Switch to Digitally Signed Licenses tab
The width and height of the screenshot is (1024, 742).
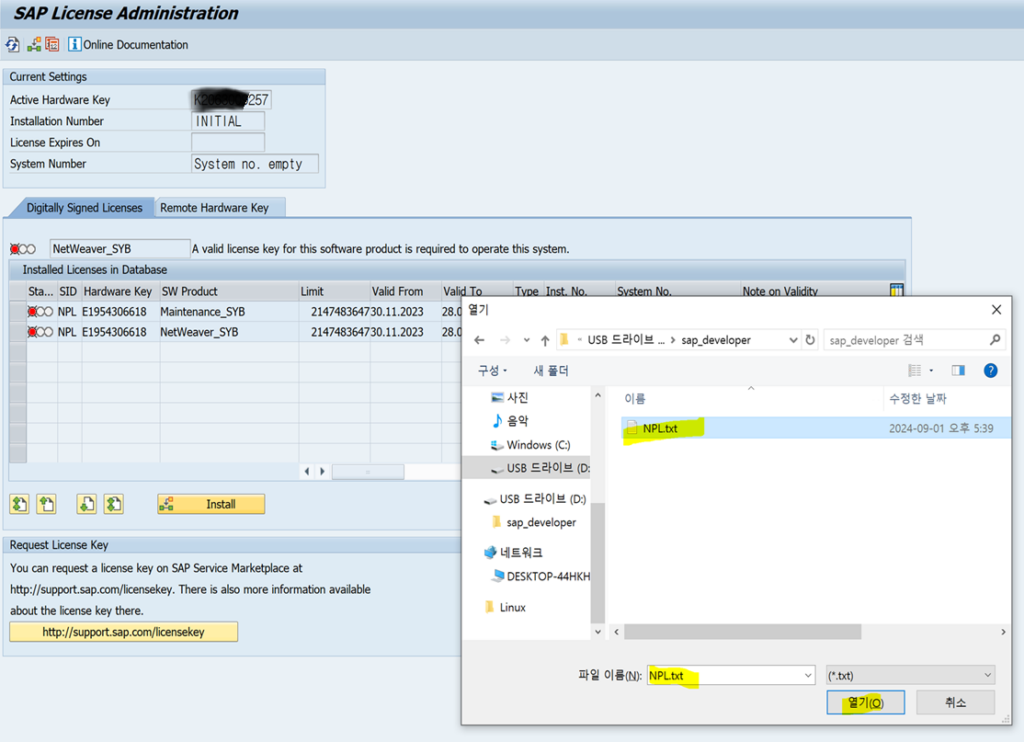point(84,208)
